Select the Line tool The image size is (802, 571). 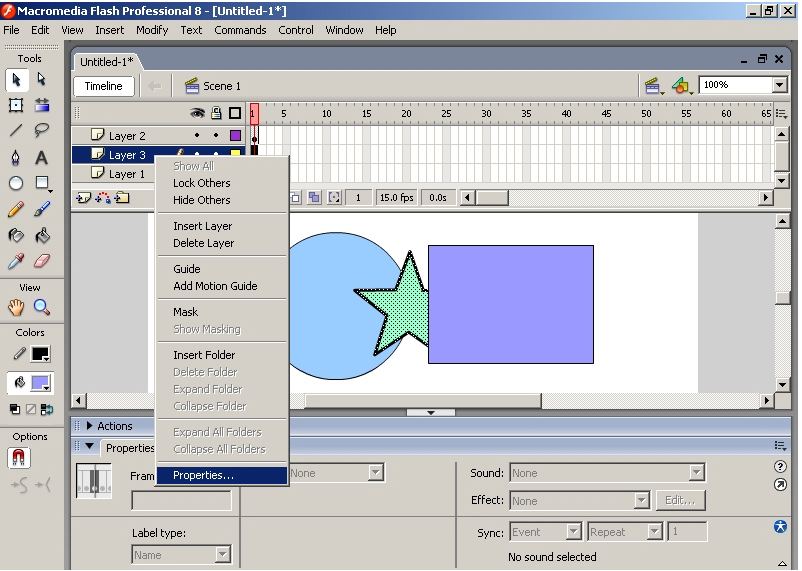click(16, 130)
